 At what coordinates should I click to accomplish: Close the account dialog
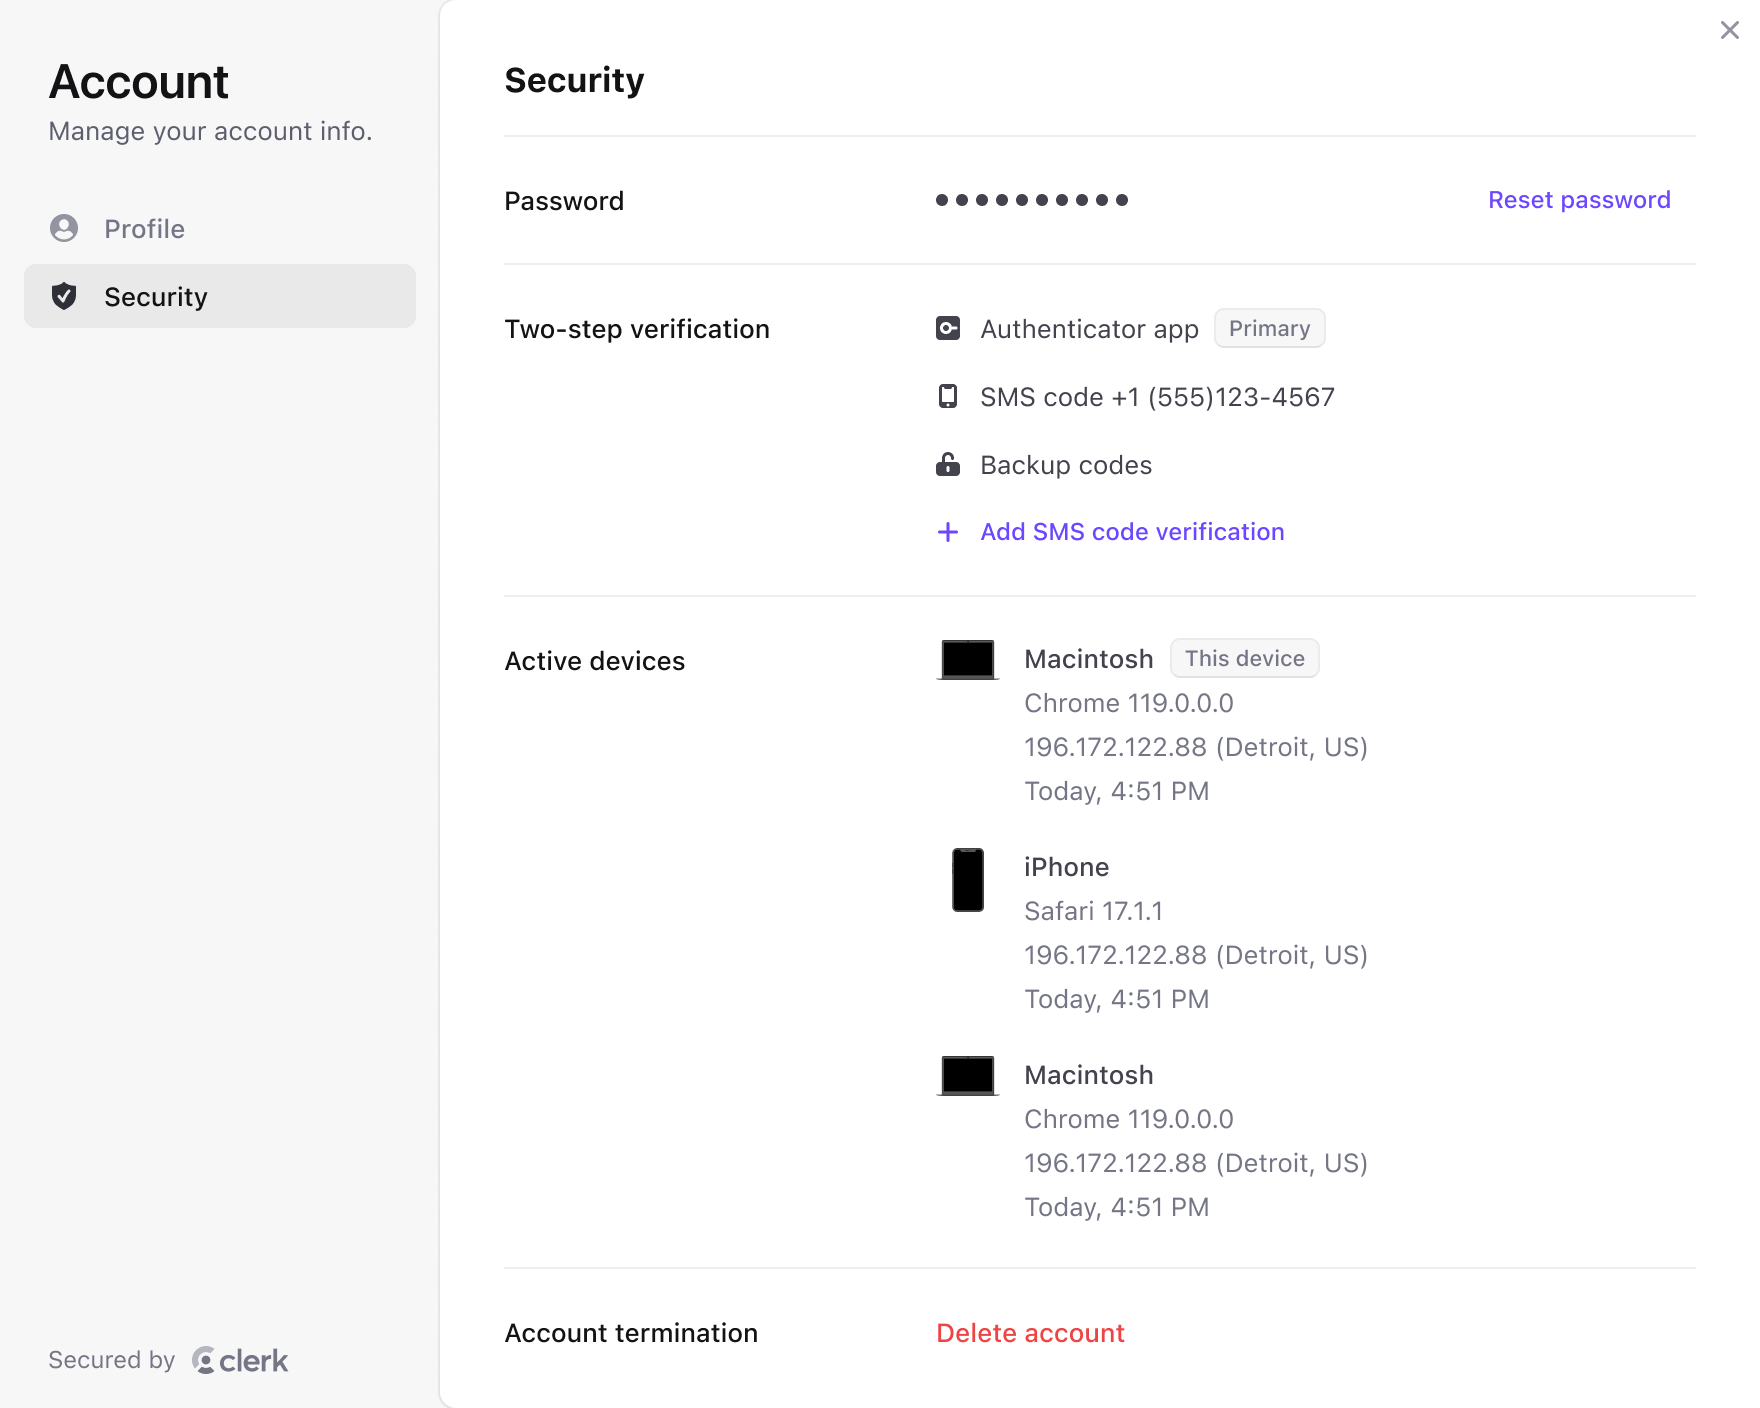pos(1729,30)
